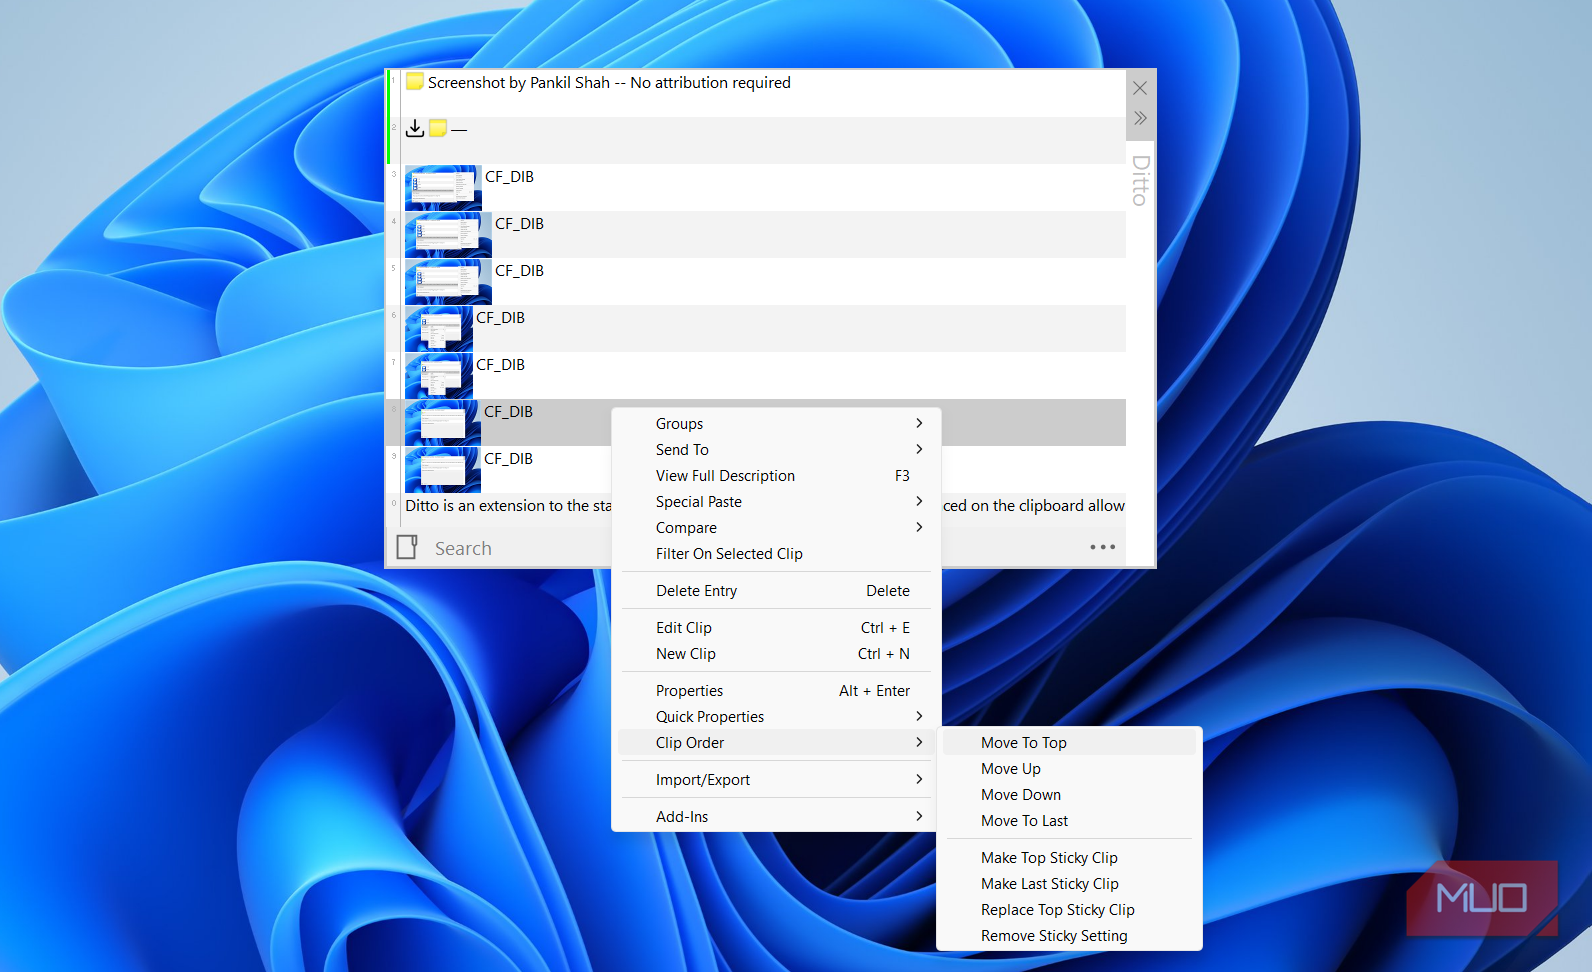
Task: Choose Move To Last in the submenu
Action: [x=1069, y=821]
